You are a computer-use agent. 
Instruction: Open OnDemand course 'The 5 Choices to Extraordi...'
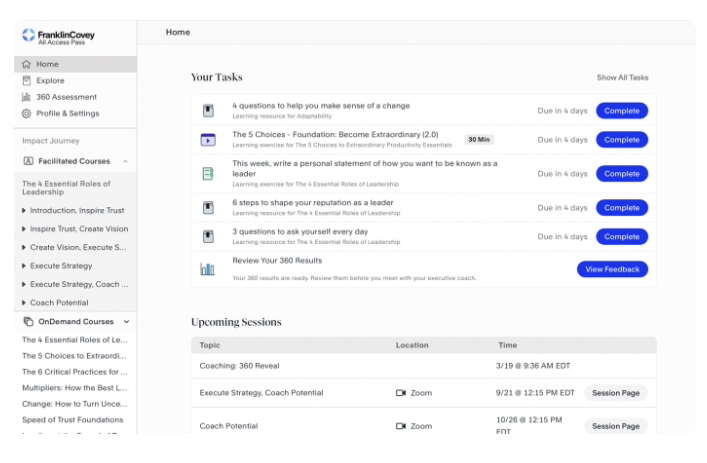(74, 356)
